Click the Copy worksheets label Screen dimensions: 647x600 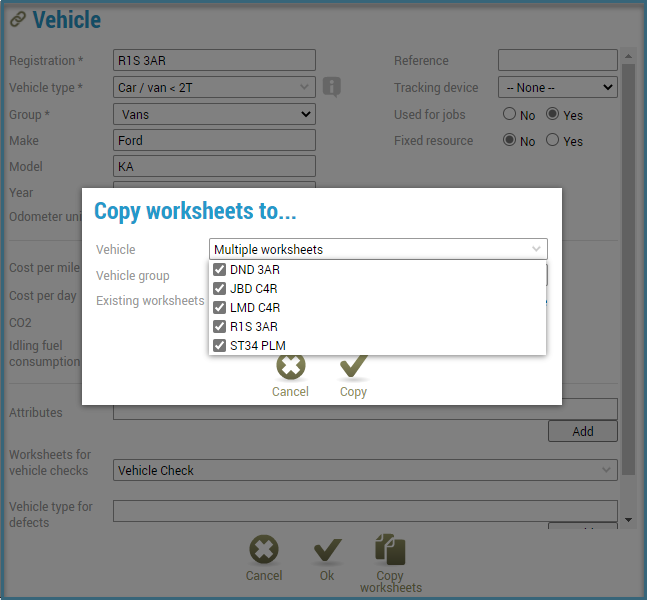click(x=391, y=581)
